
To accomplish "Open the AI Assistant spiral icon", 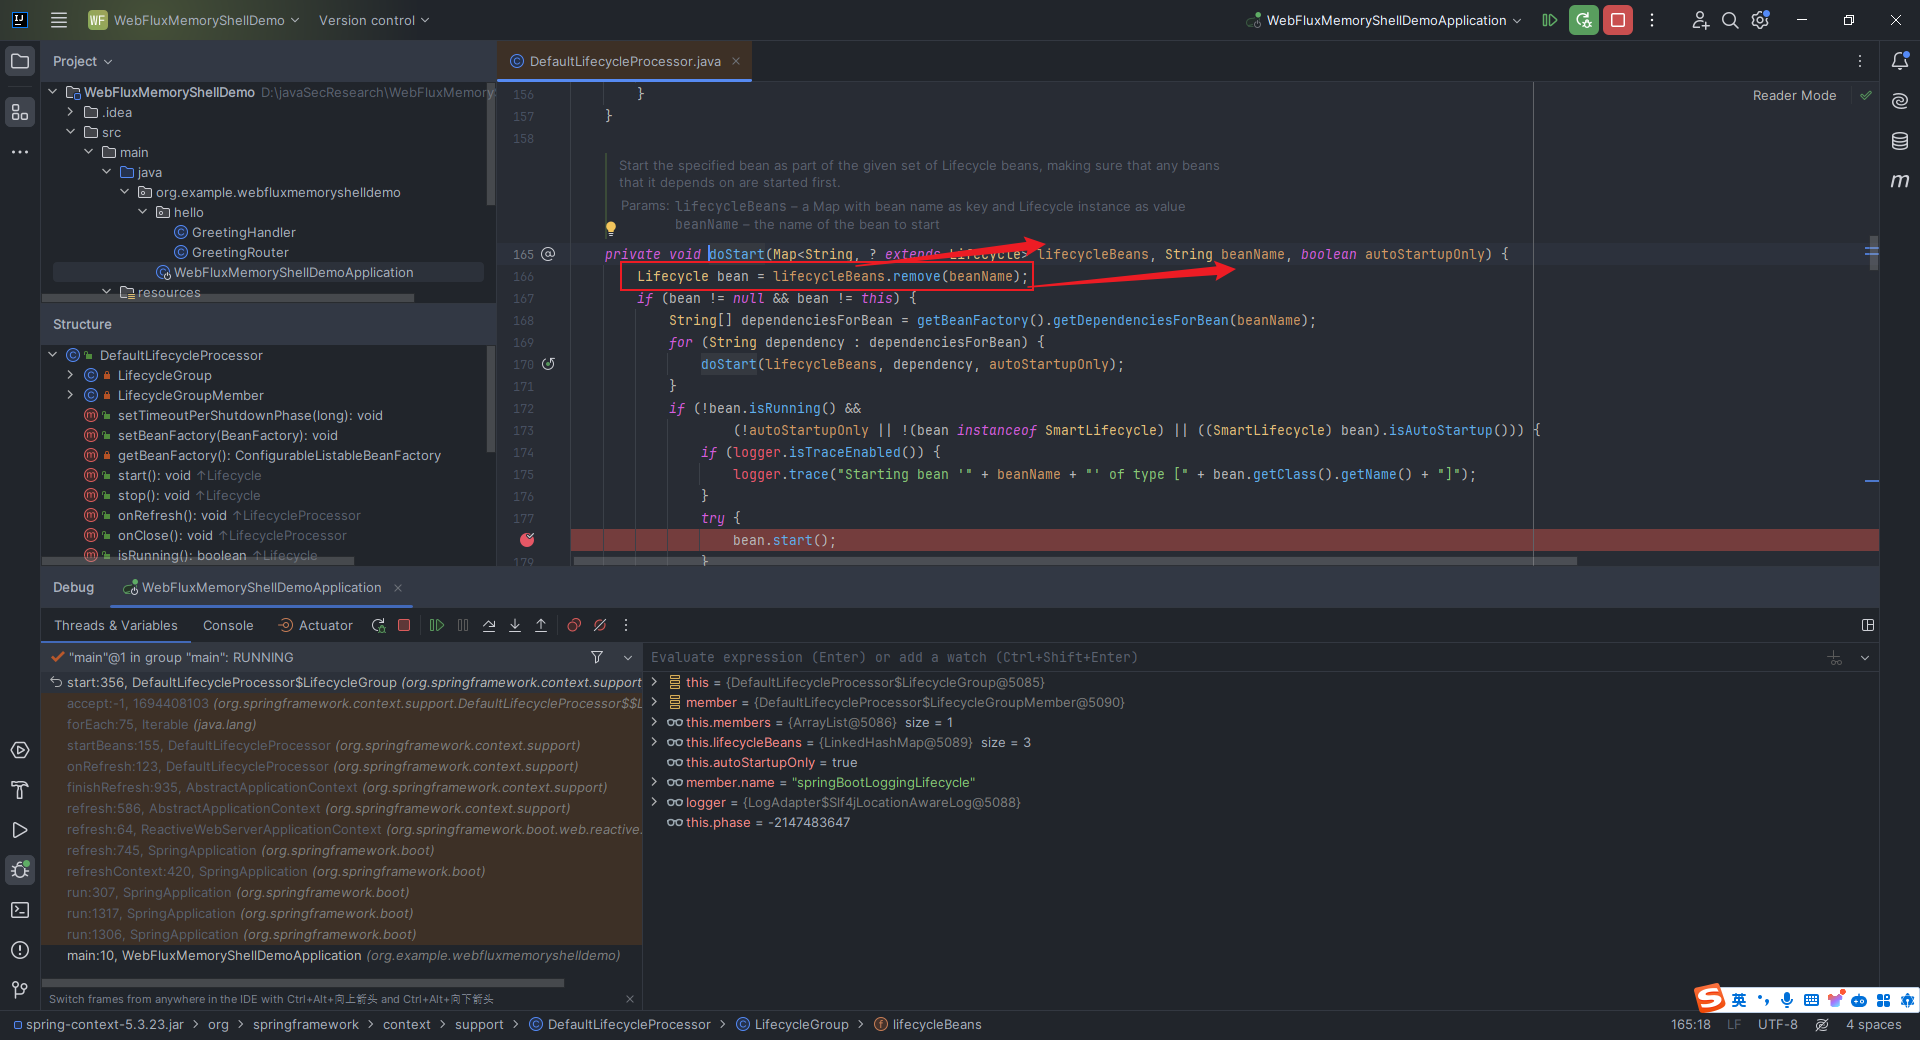I will [1900, 101].
